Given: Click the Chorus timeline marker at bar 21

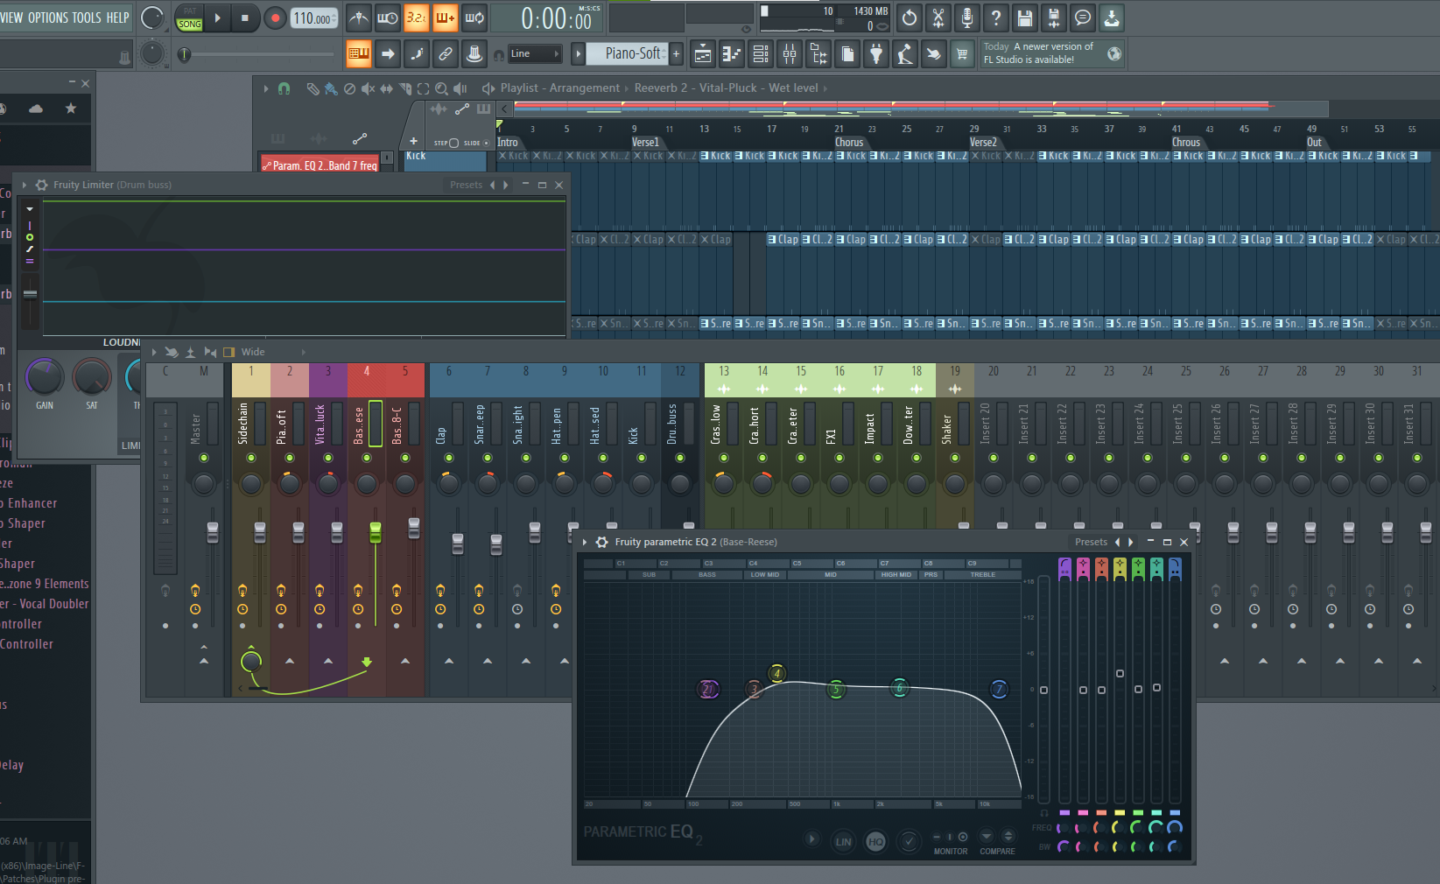Looking at the screenshot, I should pos(849,142).
